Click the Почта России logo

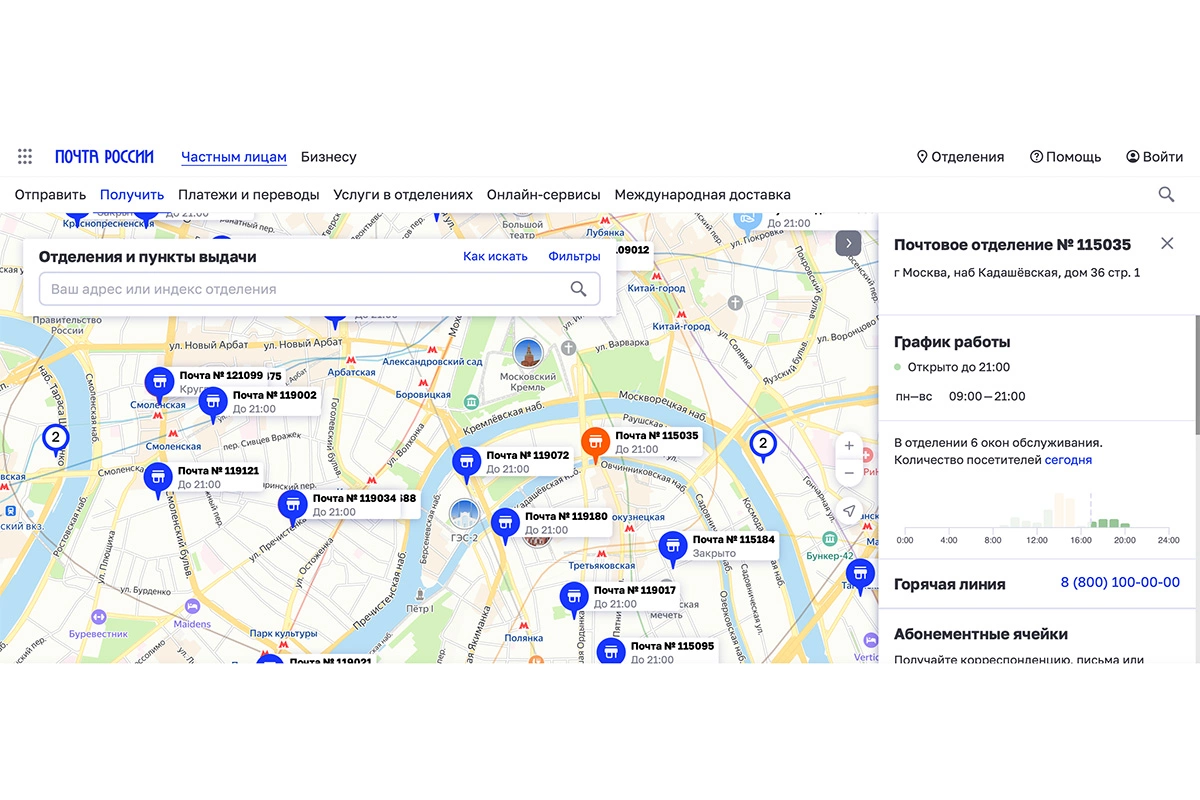(104, 157)
